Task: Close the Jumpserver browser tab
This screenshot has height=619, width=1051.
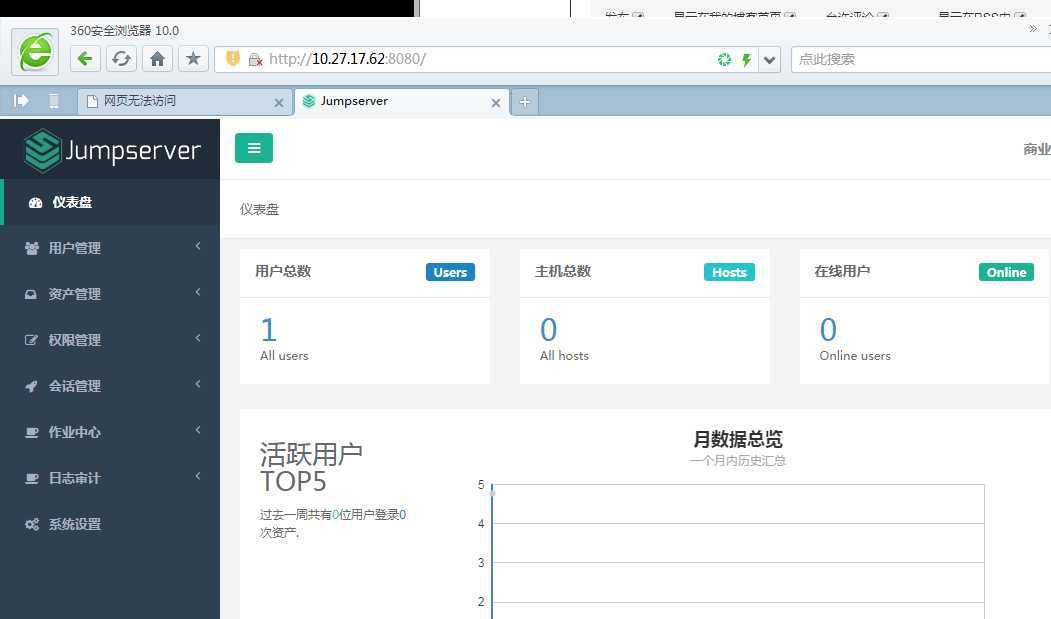Action: 495,102
